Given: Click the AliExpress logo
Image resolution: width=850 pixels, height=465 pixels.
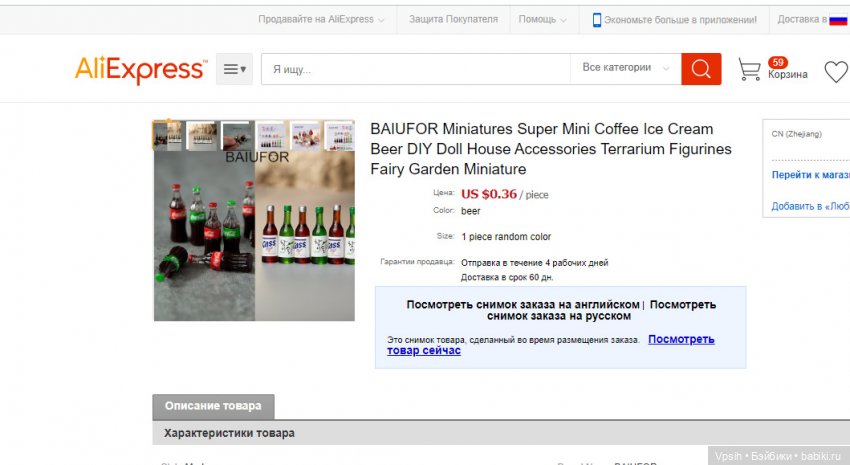Looking at the screenshot, I should (x=140, y=69).
